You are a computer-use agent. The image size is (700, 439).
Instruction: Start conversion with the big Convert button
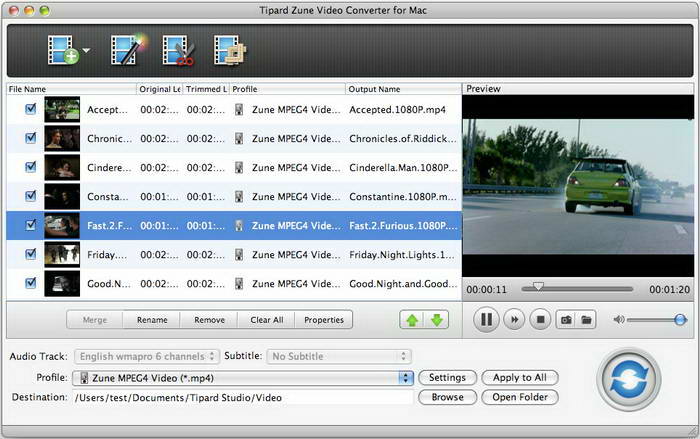point(629,380)
